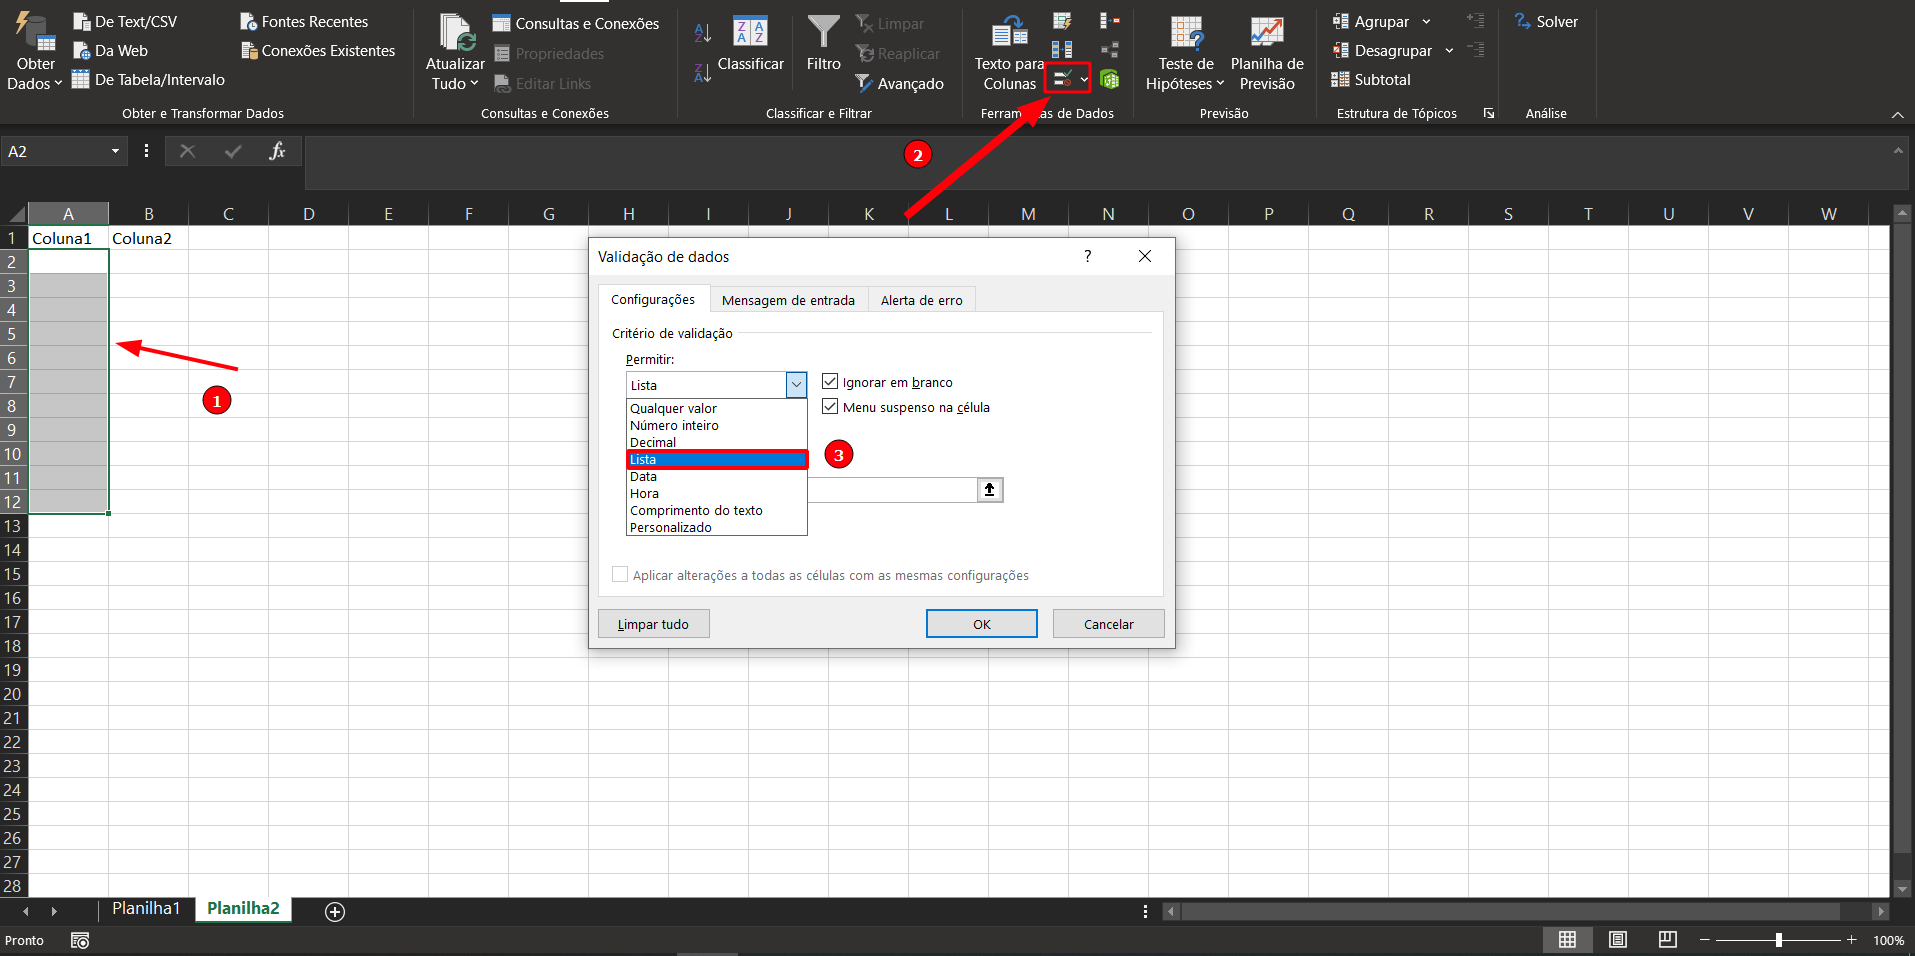This screenshot has height=956, width=1915.
Task: Select Lista in Permitir list
Action: tap(716, 459)
